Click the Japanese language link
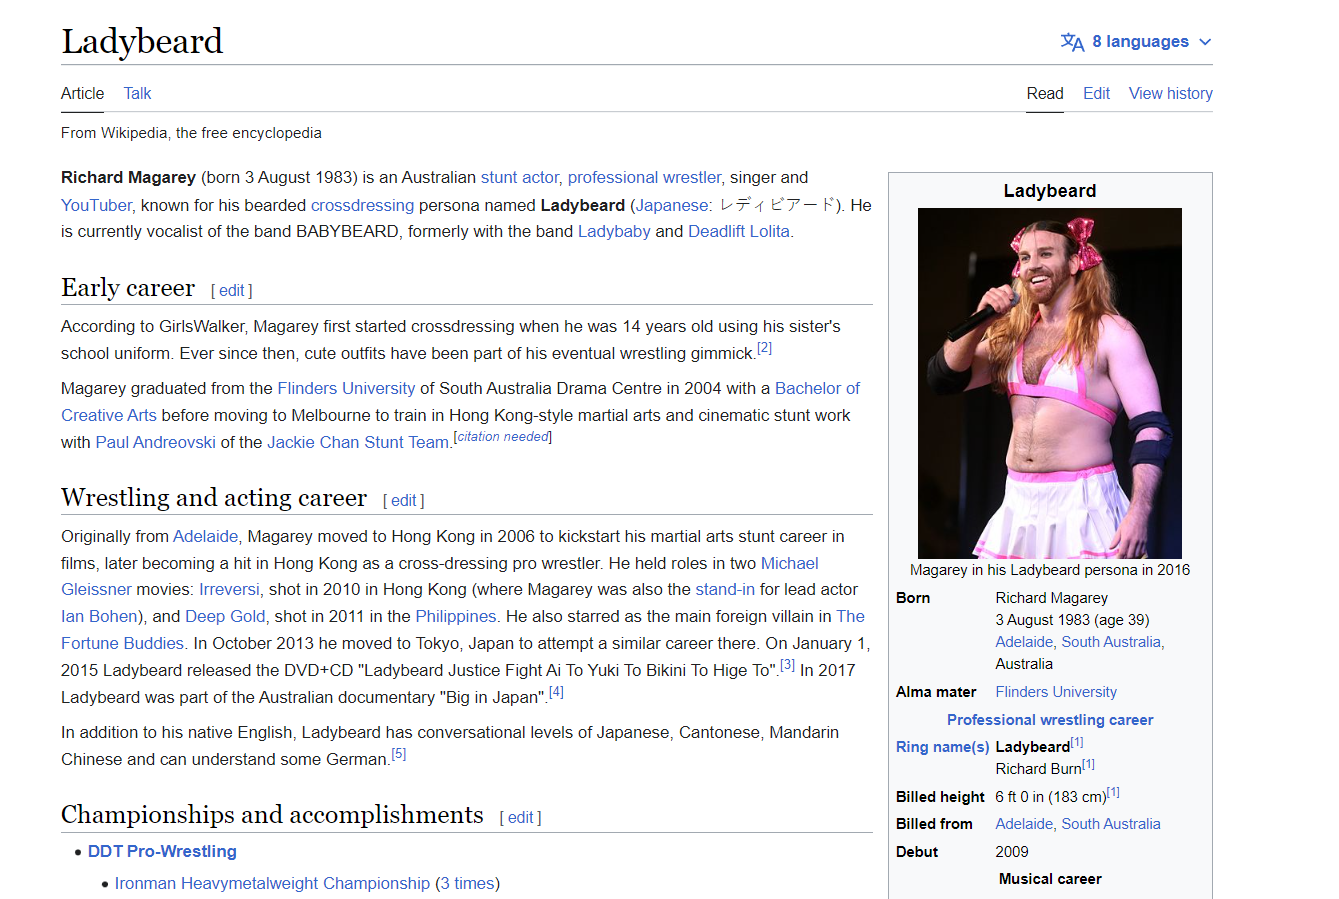This screenshot has width=1339, height=899. (672, 204)
